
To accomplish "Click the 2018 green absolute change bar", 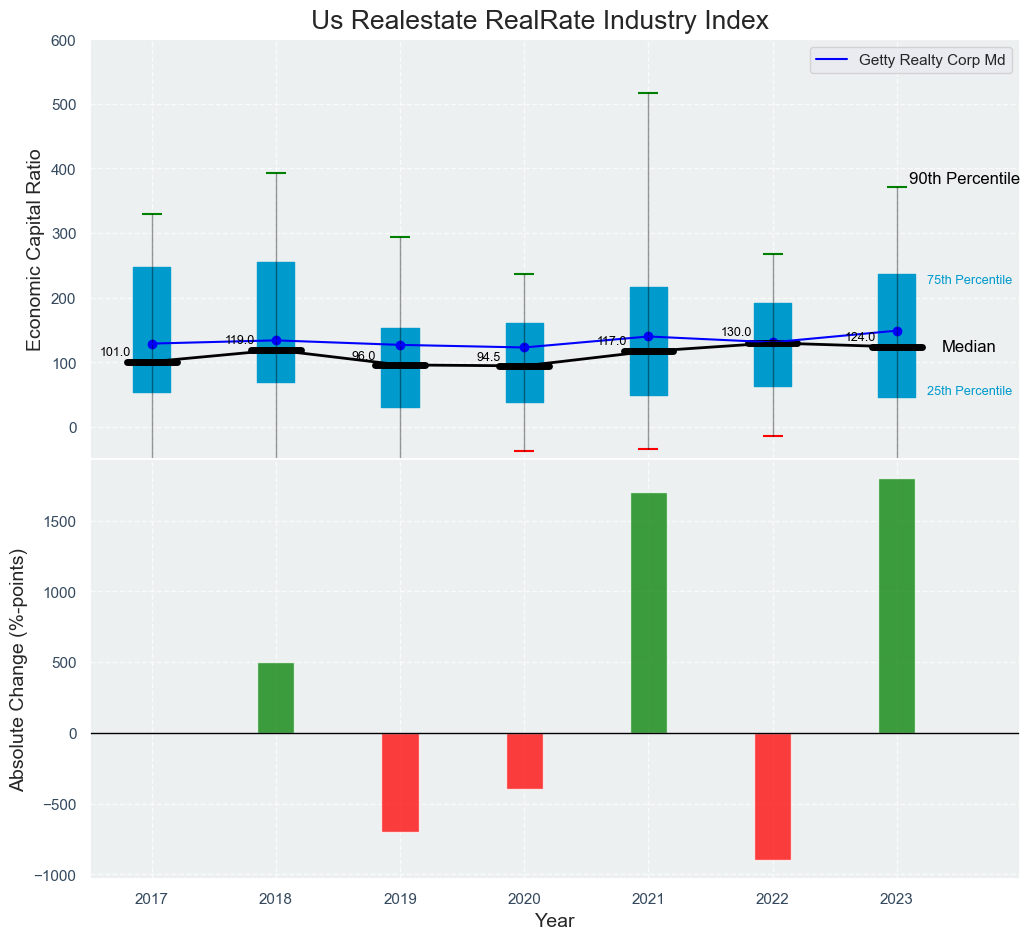I will (x=276, y=698).
